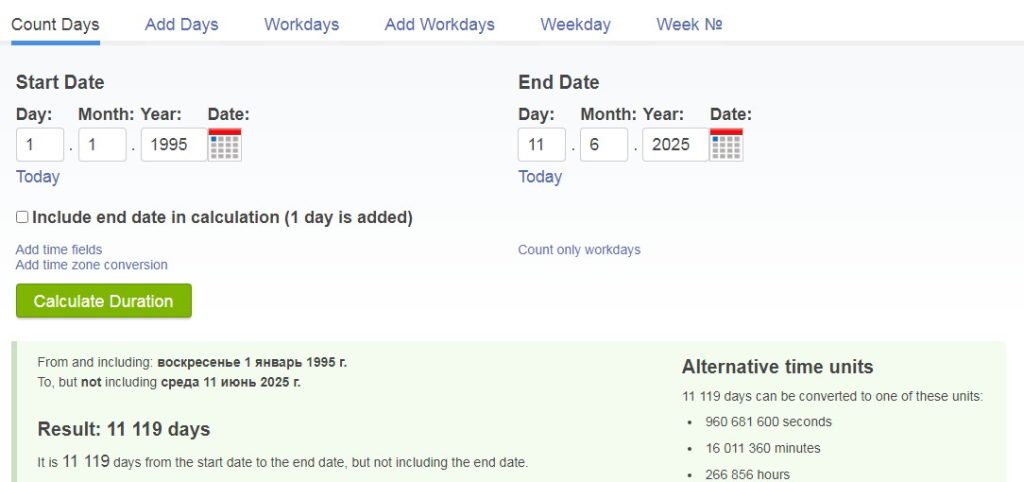
Task: Focus the Start Date Month field
Action: 102,144
